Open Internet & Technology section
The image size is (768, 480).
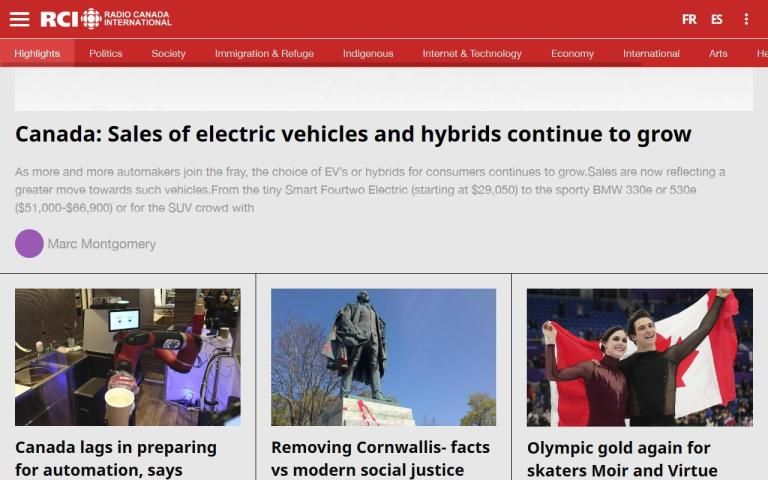[x=472, y=53]
